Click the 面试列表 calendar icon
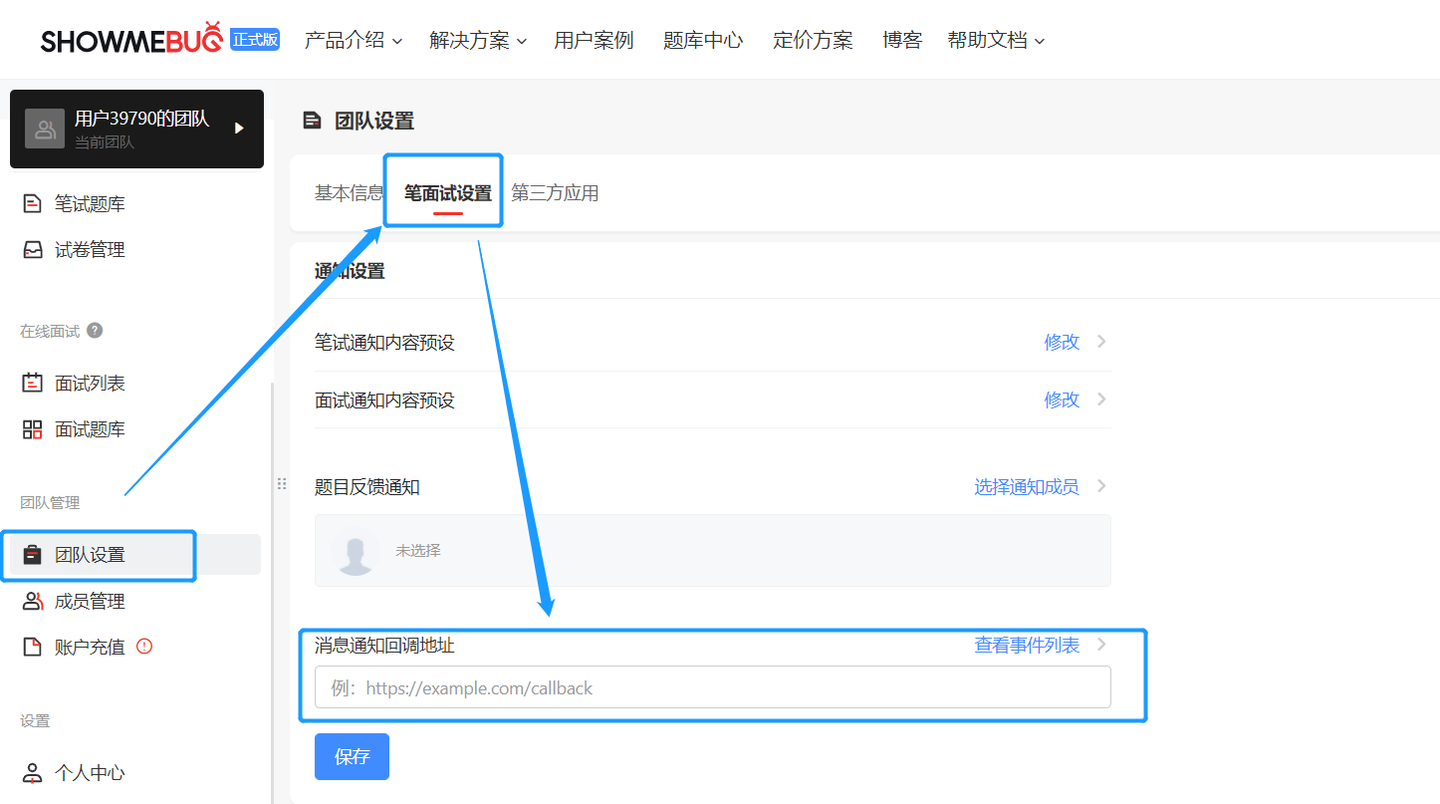Viewport: 1440px width, 804px height. tap(33, 382)
